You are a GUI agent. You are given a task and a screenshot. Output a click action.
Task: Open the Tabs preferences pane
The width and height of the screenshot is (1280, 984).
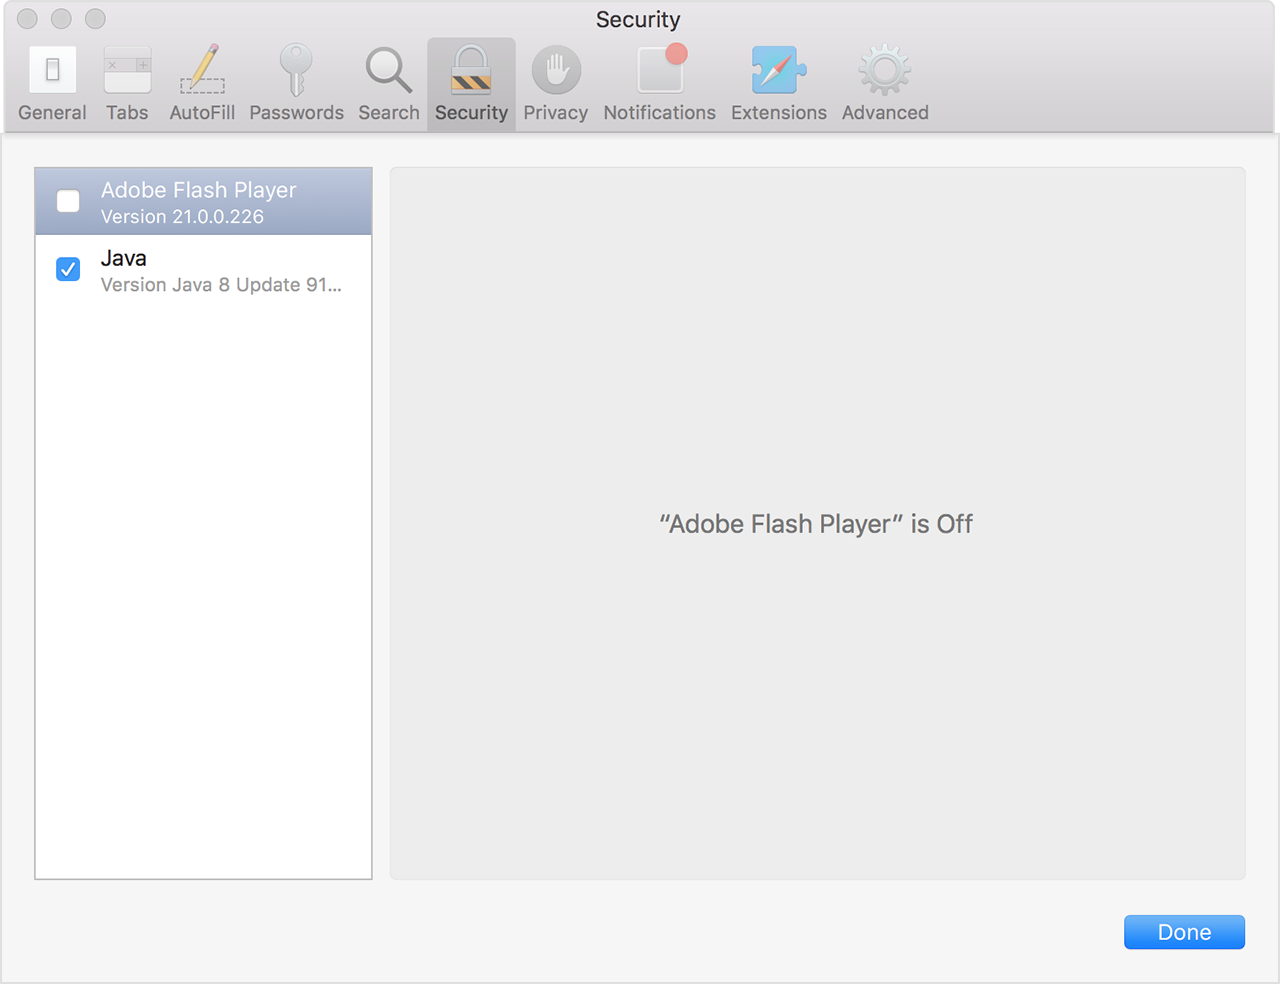[x=127, y=85]
